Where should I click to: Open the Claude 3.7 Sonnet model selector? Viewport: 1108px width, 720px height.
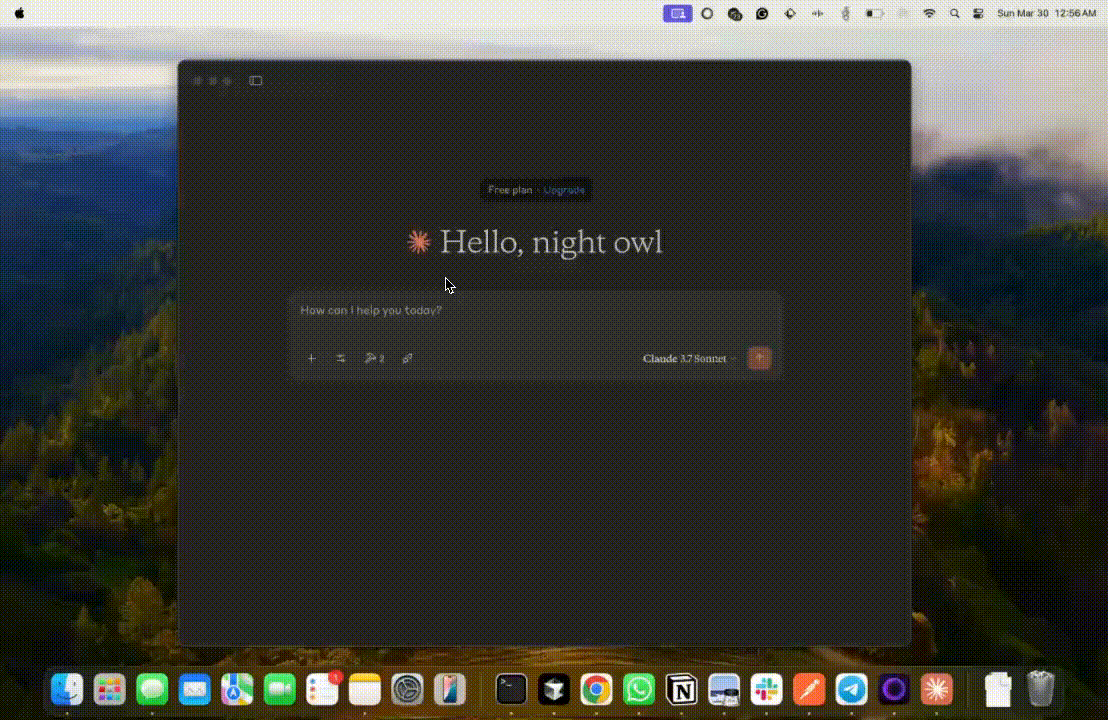689,358
